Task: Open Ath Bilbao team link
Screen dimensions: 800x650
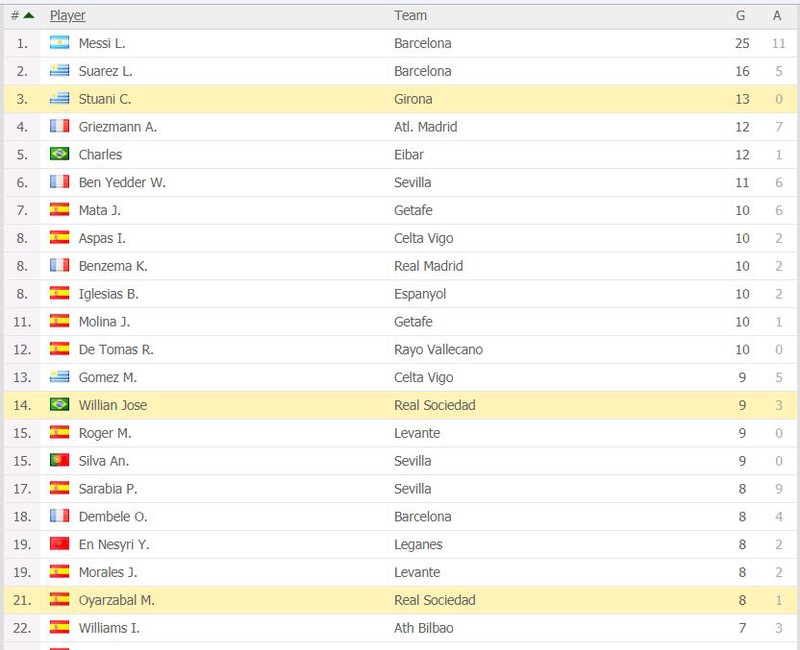Action: tap(423, 628)
